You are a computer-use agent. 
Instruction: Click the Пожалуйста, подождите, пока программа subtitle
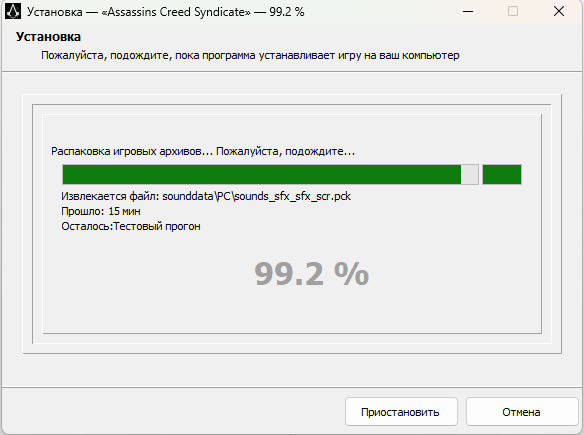[250, 55]
